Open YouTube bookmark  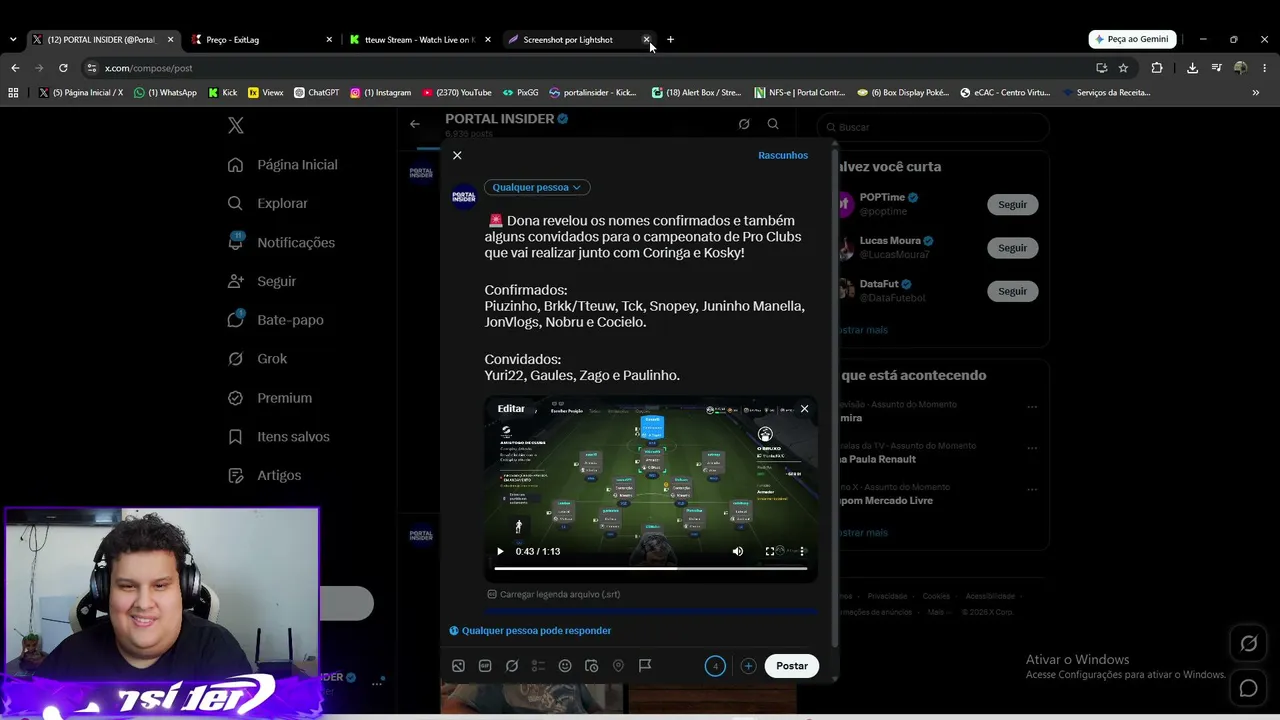pyautogui.click(x=457, y=92)
